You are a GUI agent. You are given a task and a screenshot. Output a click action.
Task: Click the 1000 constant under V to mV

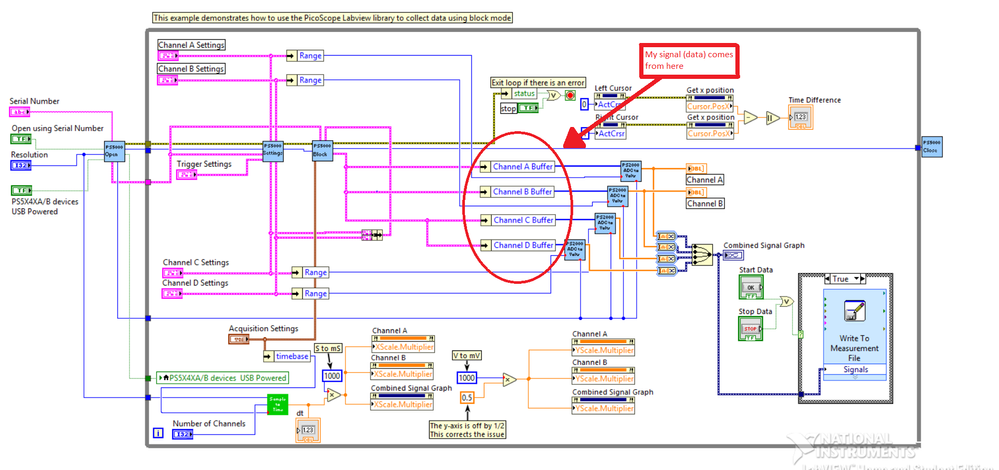[x=468, y=378]
